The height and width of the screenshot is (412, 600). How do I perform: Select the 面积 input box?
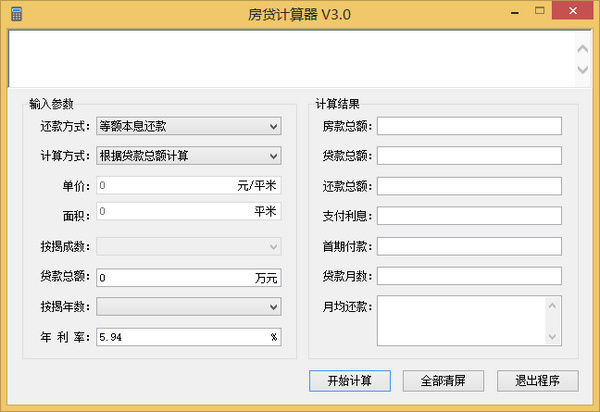coord(189,211)
